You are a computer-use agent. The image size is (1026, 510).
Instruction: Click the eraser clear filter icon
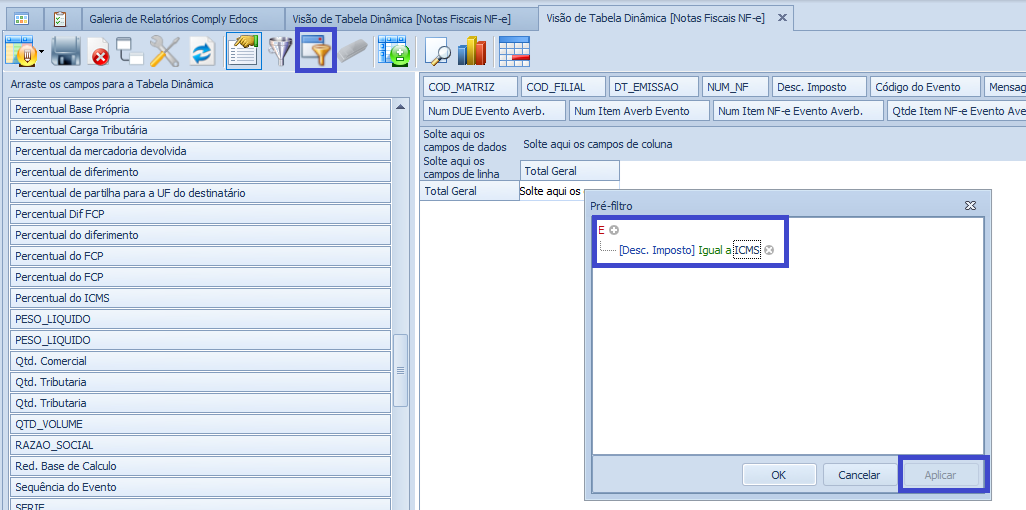[354, 52]
